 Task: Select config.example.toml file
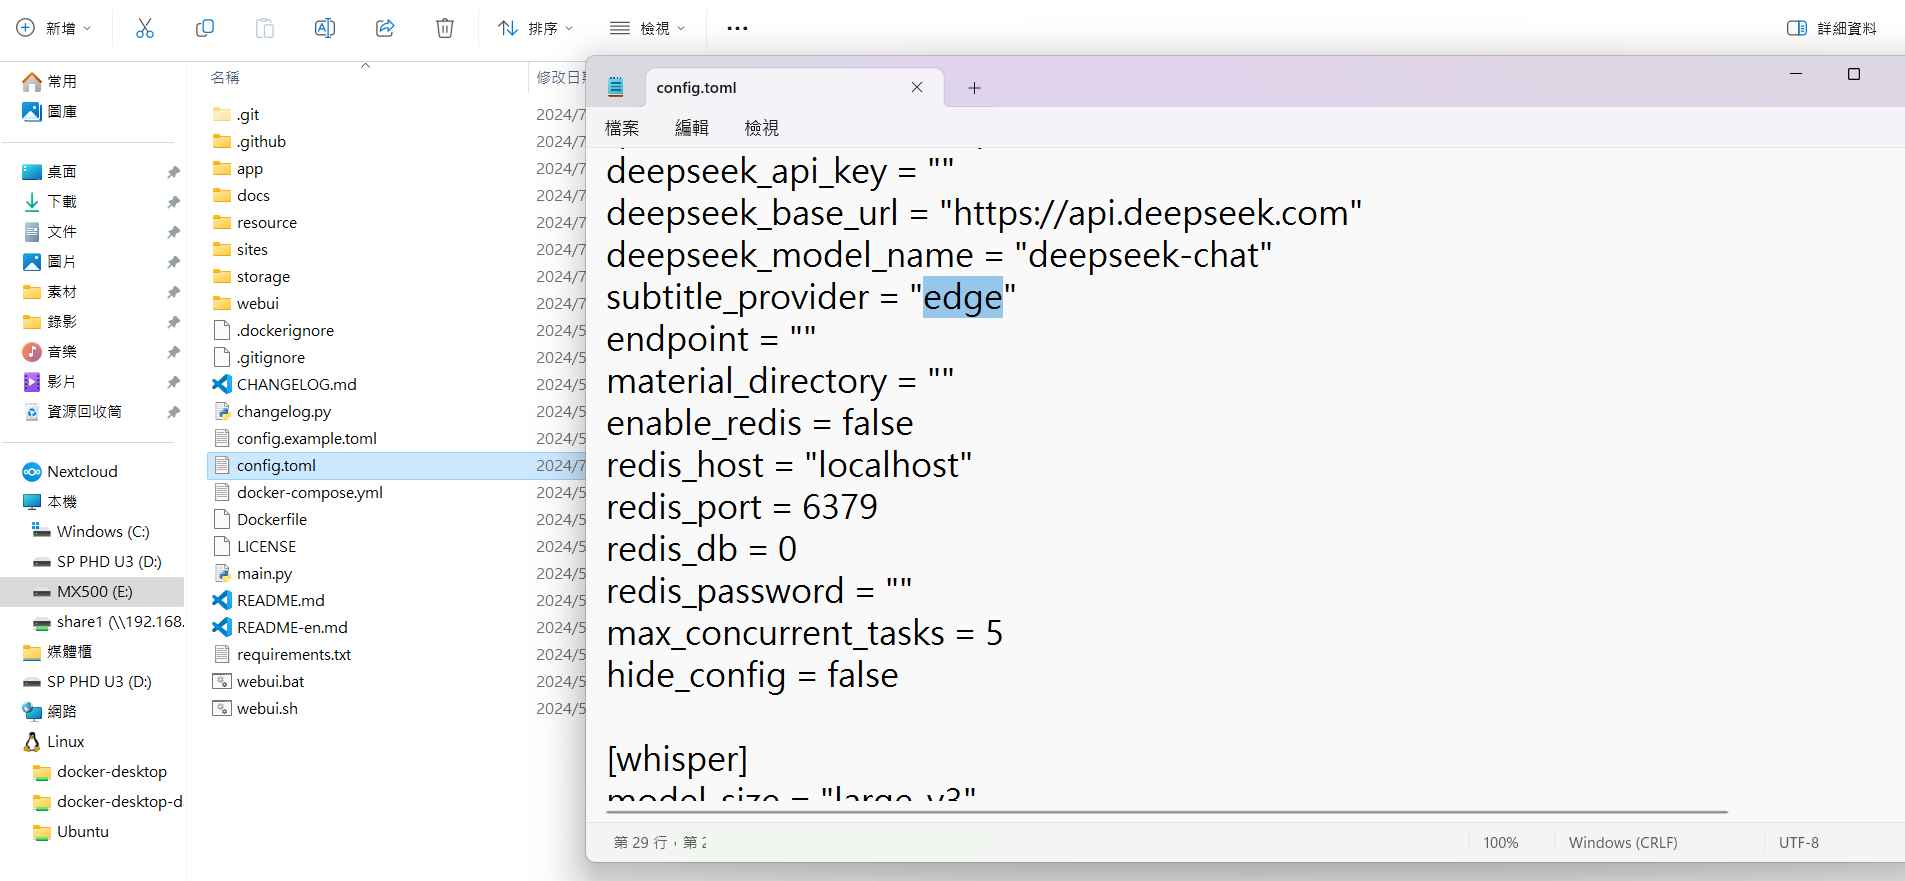295,438
